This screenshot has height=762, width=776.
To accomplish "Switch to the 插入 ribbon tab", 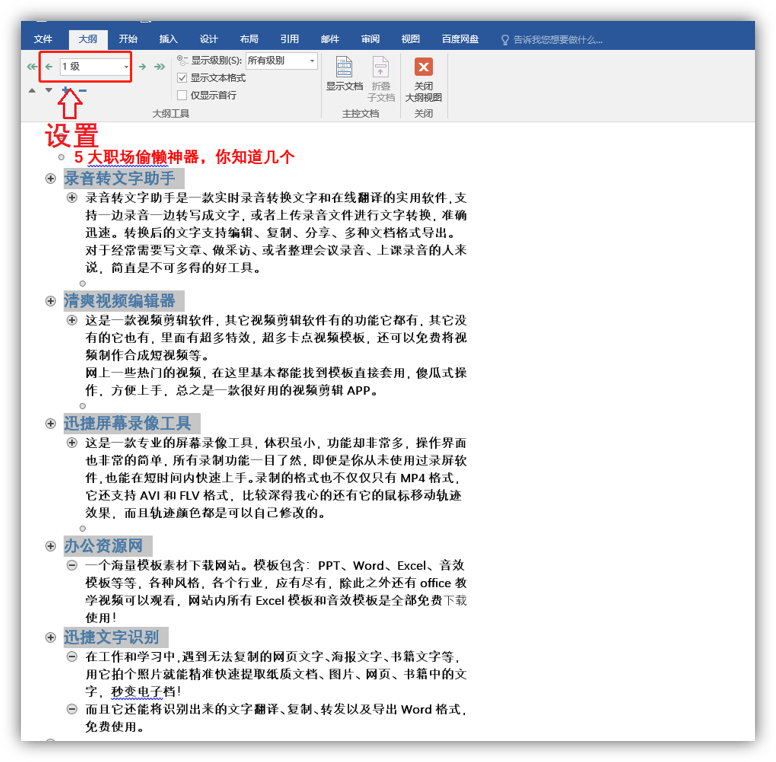I will (168, 39).
